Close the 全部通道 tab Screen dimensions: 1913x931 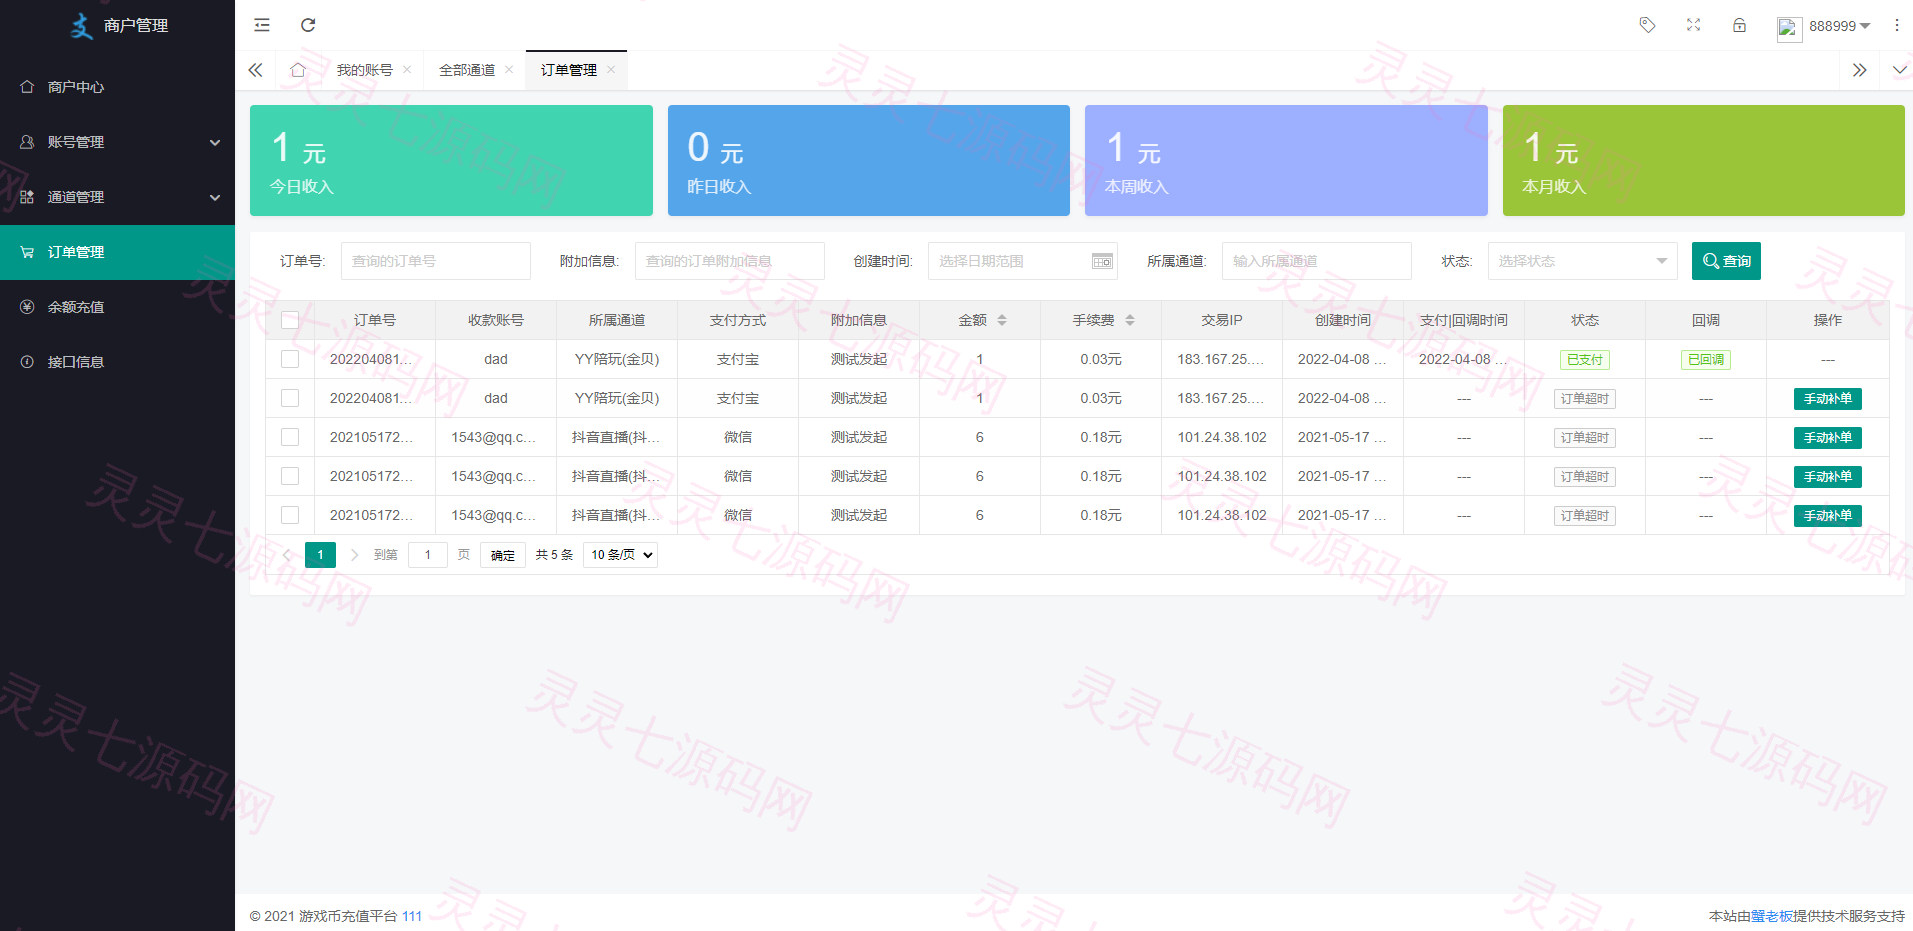click(509, 70)
